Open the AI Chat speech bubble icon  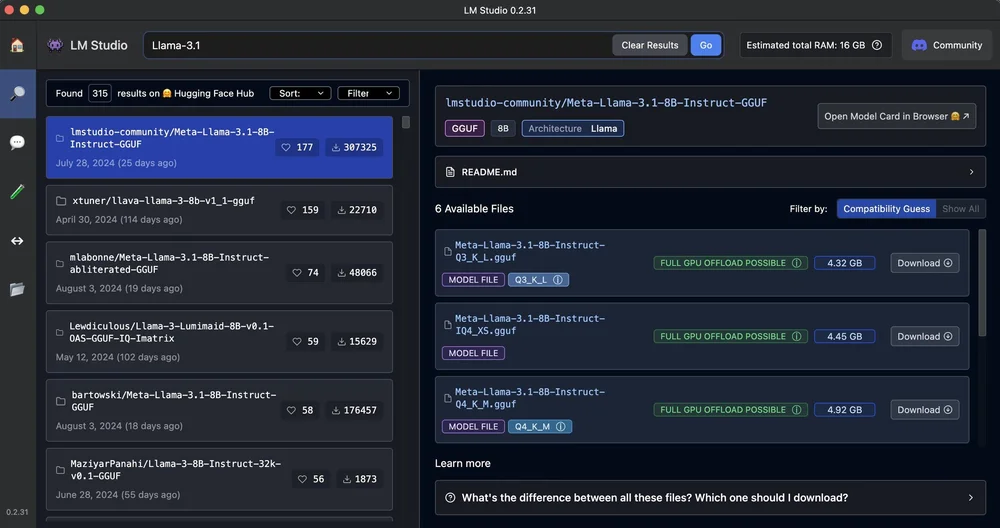pos(17,142)
